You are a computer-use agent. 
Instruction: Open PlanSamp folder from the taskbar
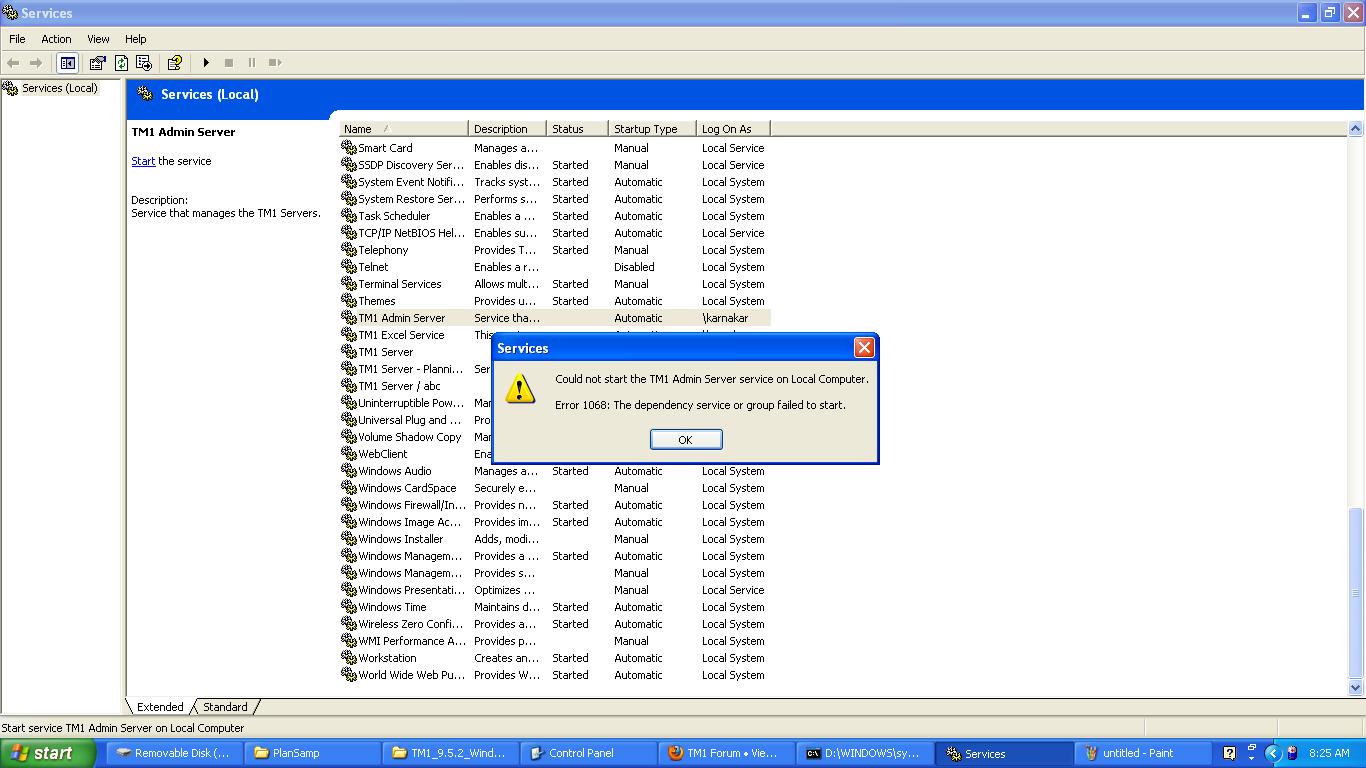(x=314, y=753)
